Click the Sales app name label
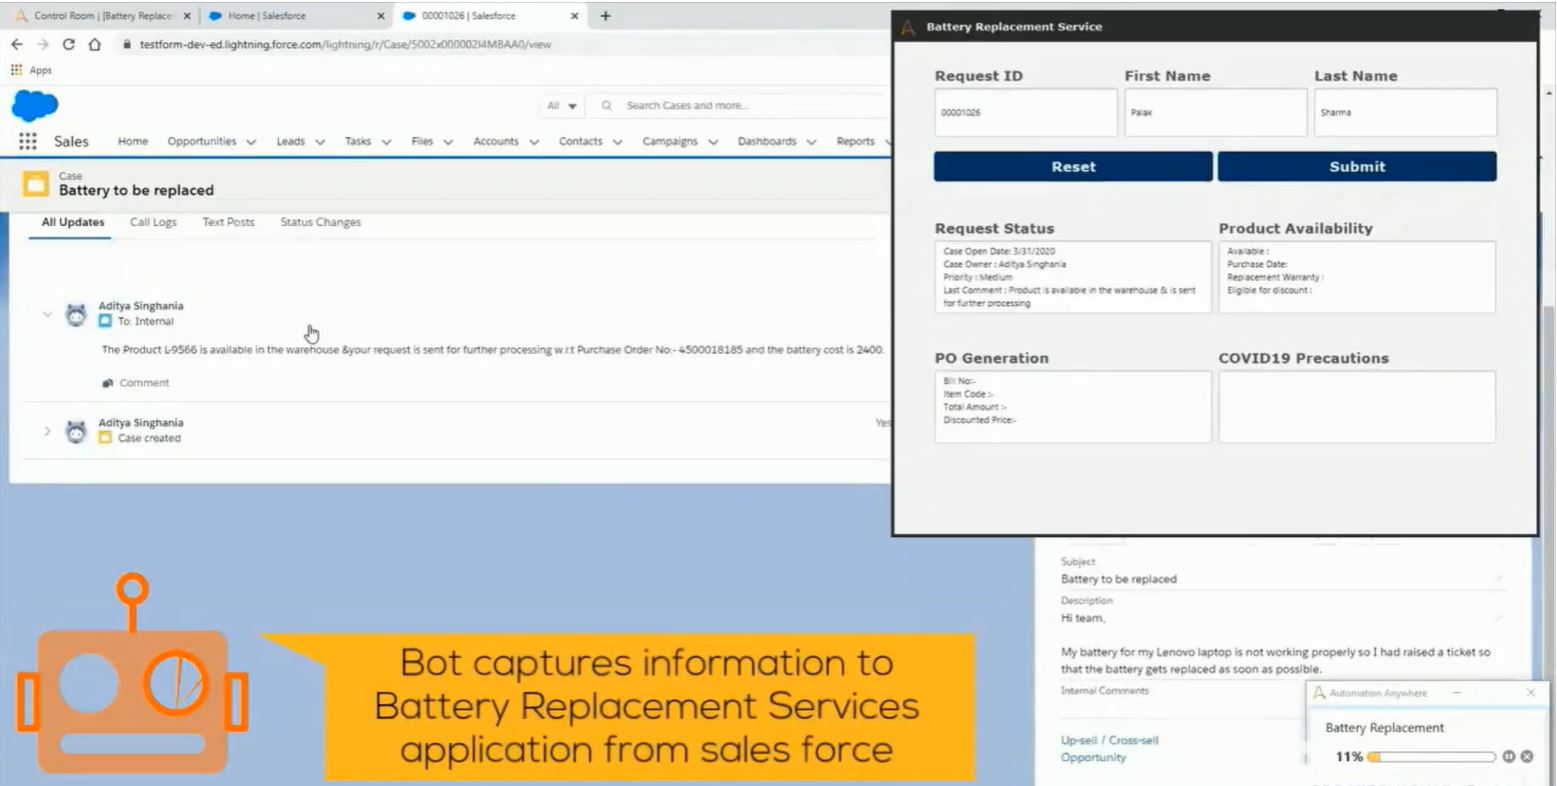This screenshot has height=786, width=1557. tap(71, 141)
